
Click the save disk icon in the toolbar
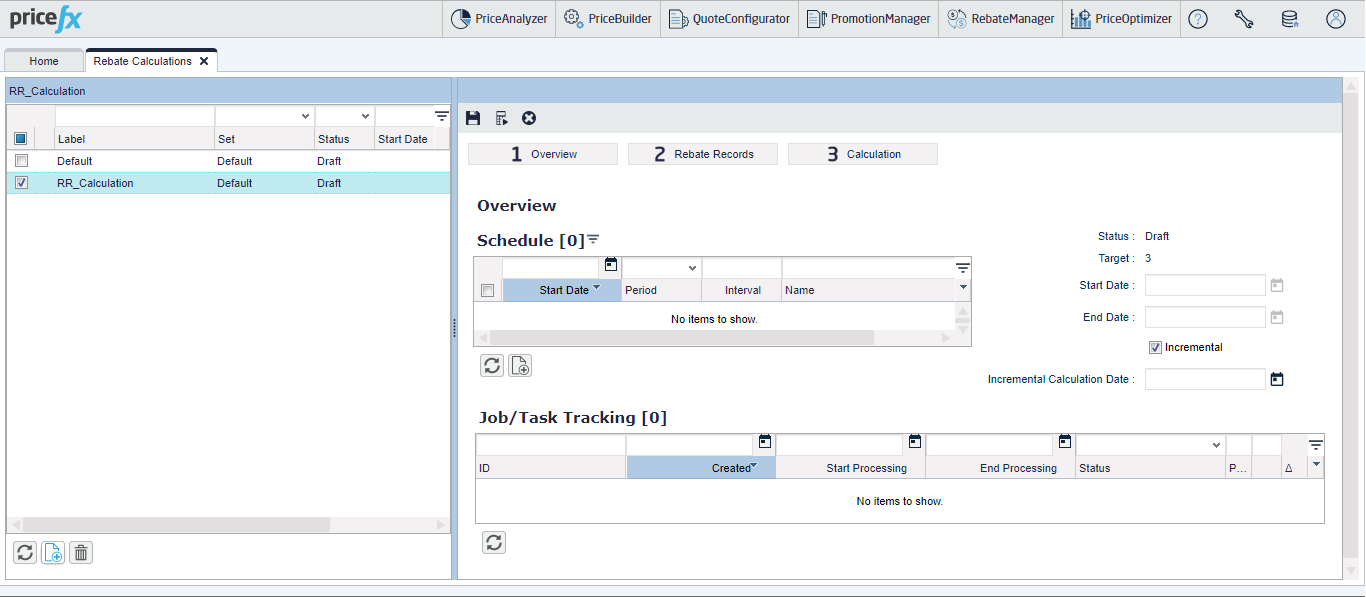coord(474,118)
